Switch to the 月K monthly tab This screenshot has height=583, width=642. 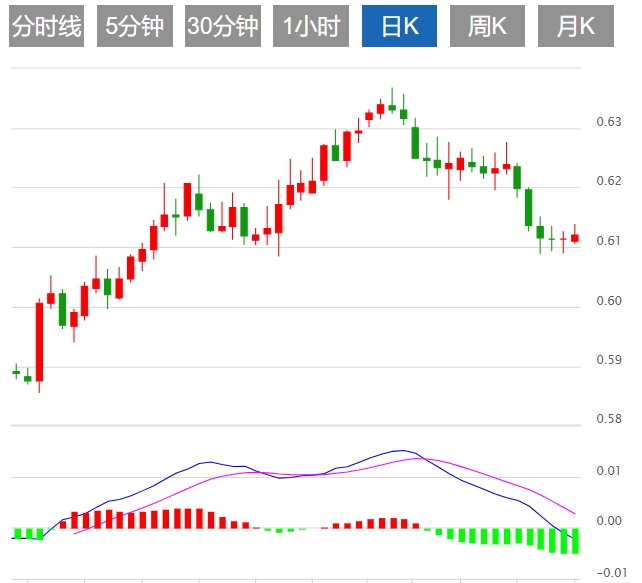576,26
